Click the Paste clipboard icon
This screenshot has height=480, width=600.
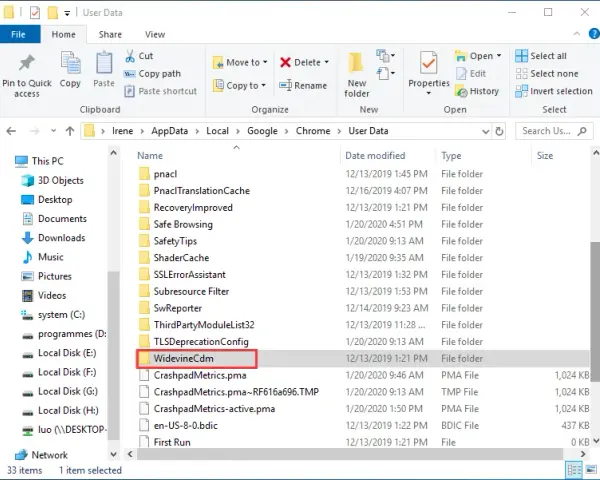[104, 70]
